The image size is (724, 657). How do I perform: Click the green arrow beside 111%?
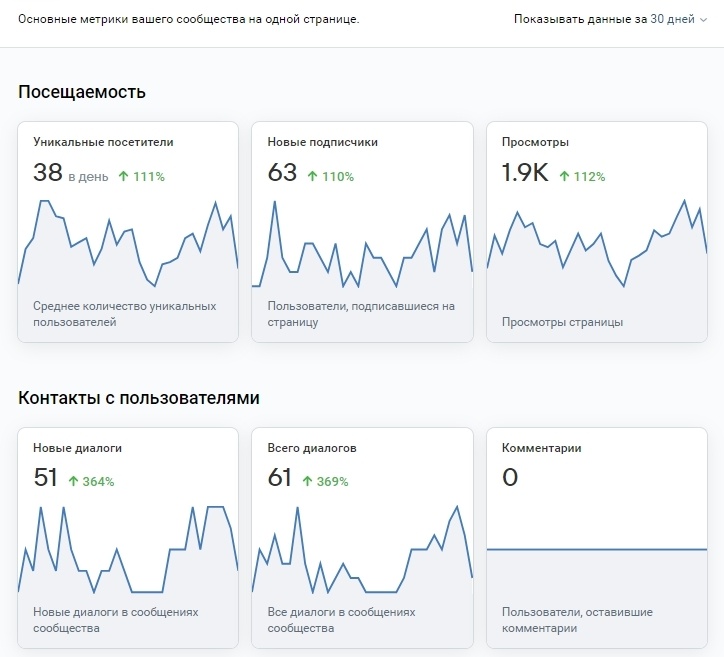coord(123,176)
